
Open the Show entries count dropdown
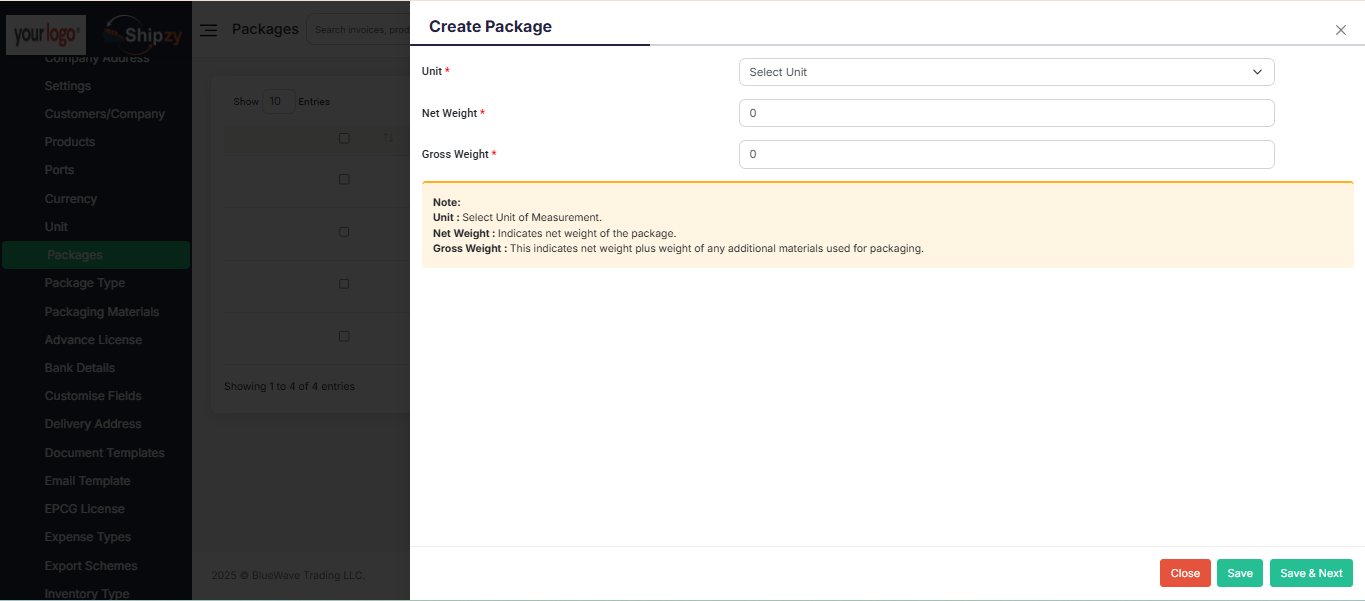278,101
